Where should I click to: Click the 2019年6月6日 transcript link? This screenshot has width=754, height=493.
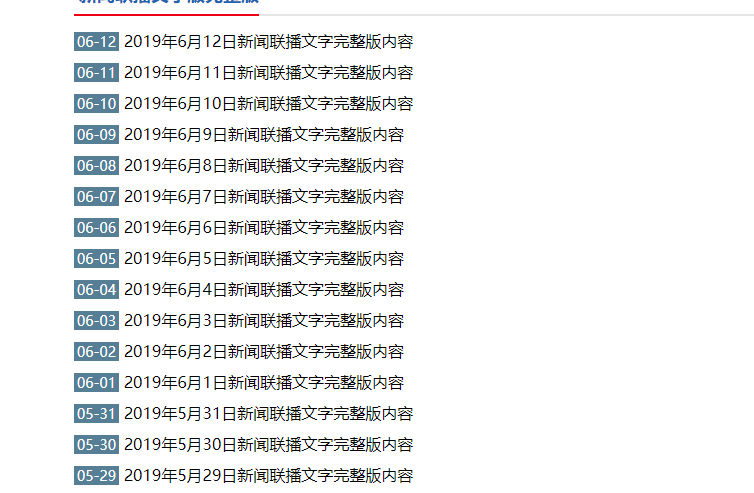tap(264, 228)
